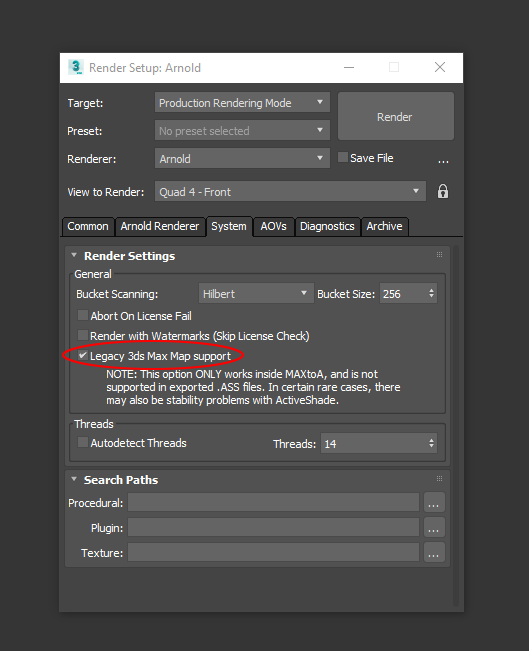Collapse the Render Settings rollout
The image size is (529, 651).
click(x=74, y=255)
